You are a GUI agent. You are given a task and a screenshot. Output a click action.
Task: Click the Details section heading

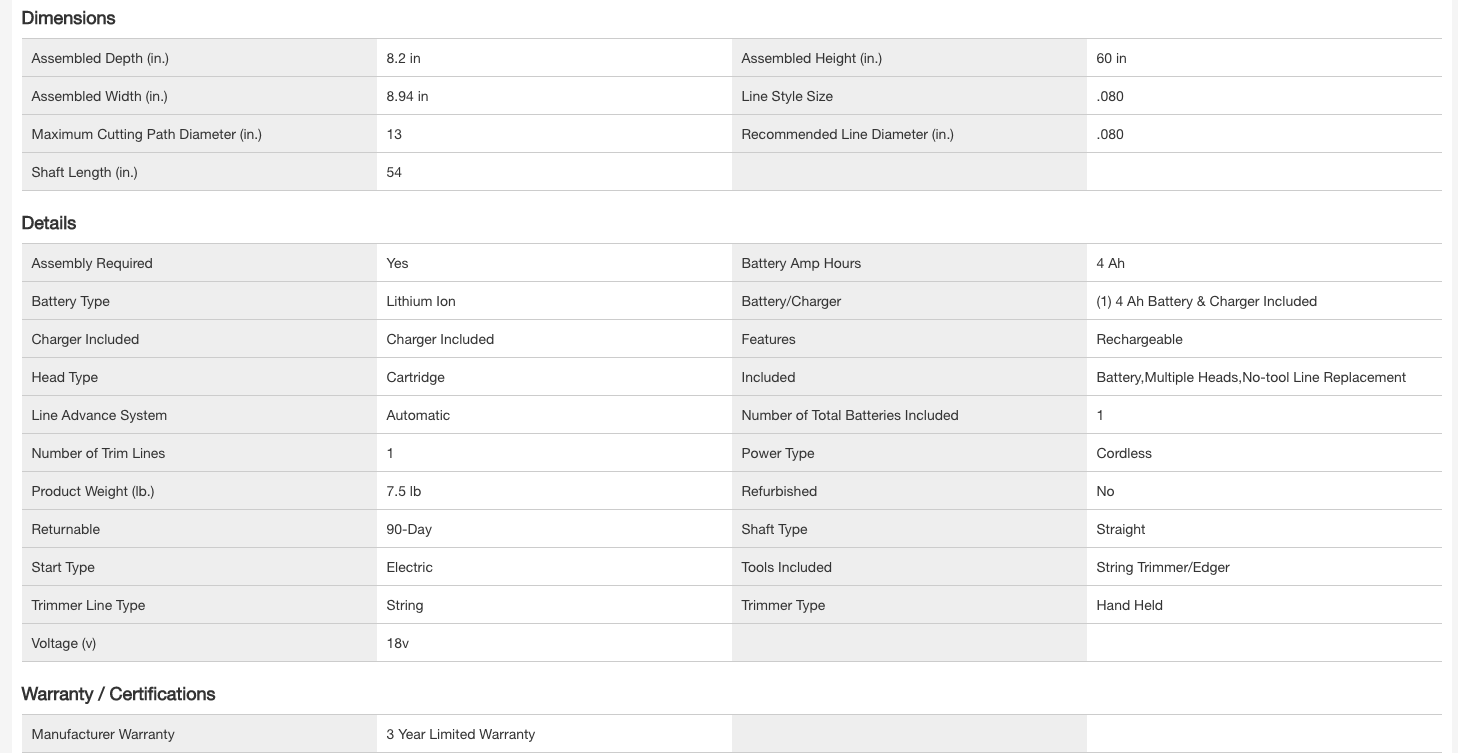(49, 223)
